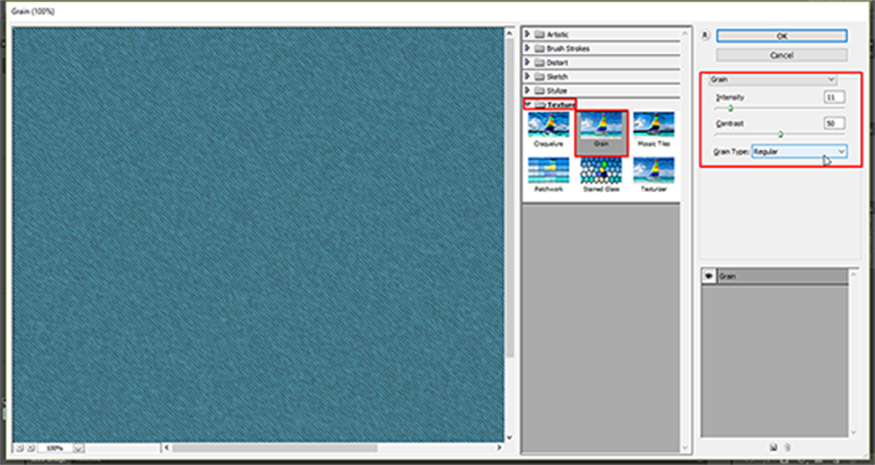This screenshot has height=465, width=875.
Task: Click the effect layers scroll down arrow
Action: tap(853, 432)
